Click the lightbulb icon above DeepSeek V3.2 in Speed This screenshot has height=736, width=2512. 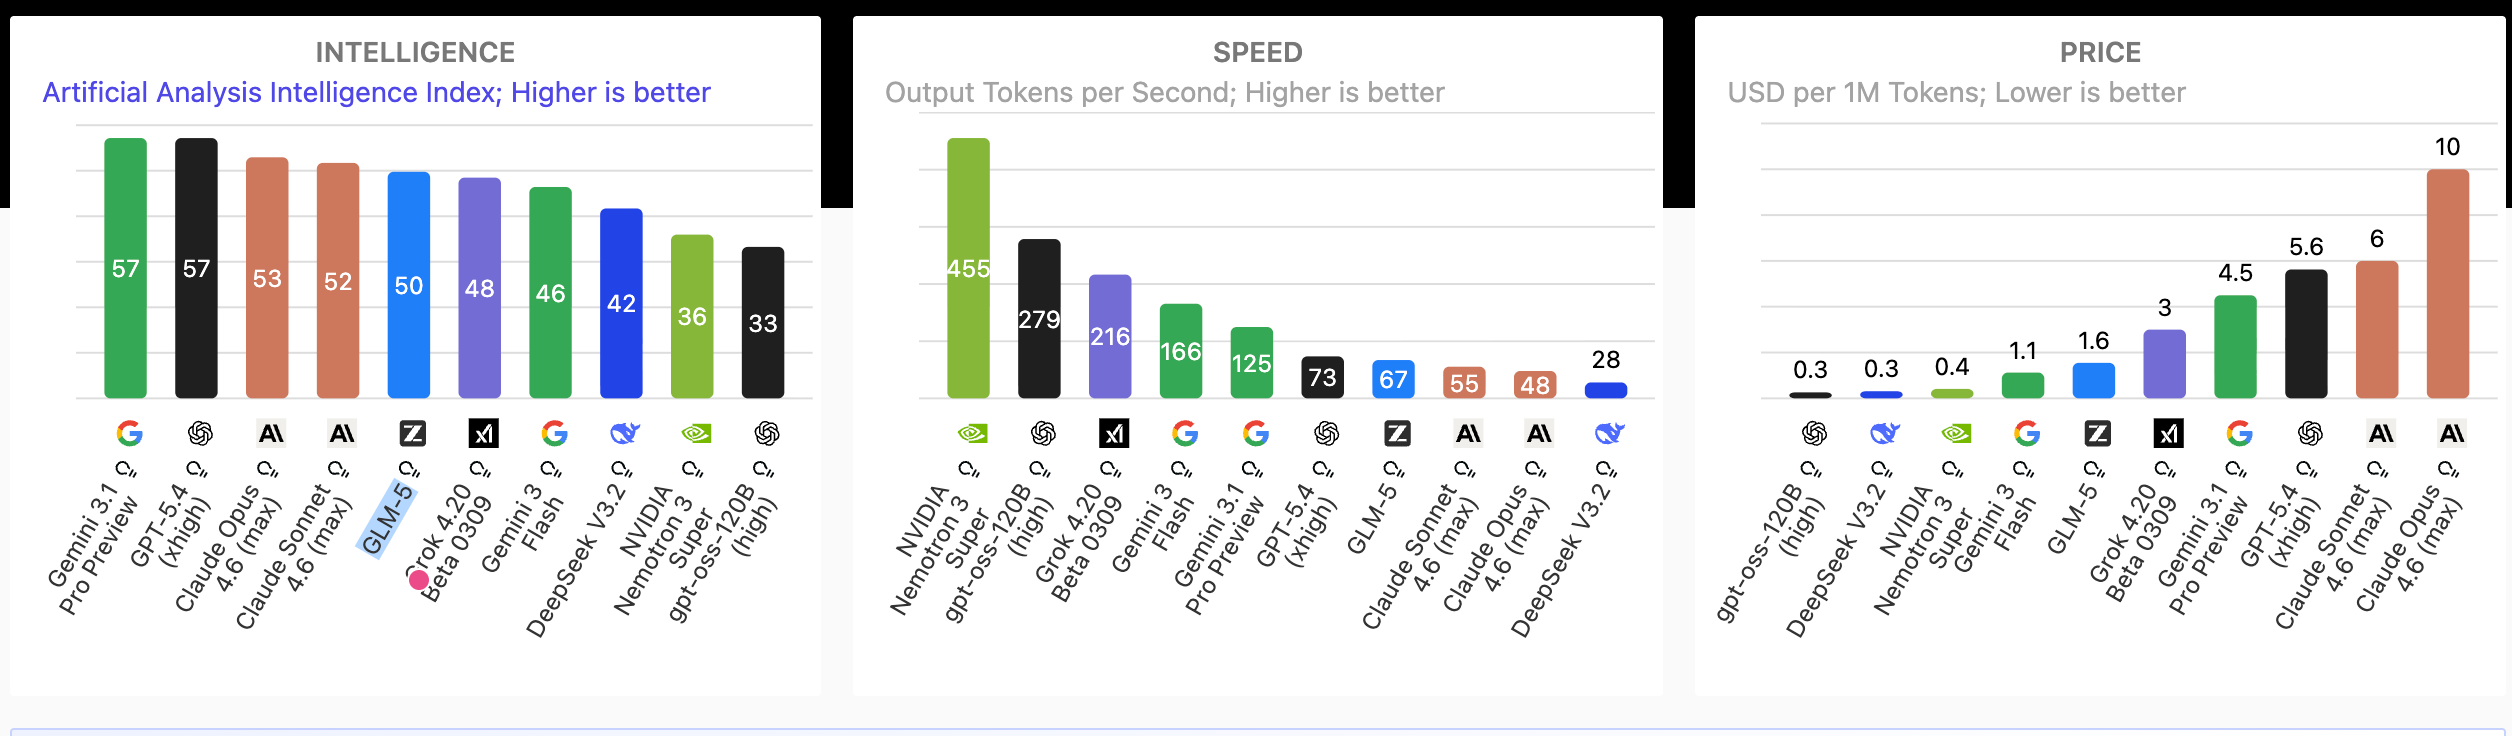point(1605,468)
